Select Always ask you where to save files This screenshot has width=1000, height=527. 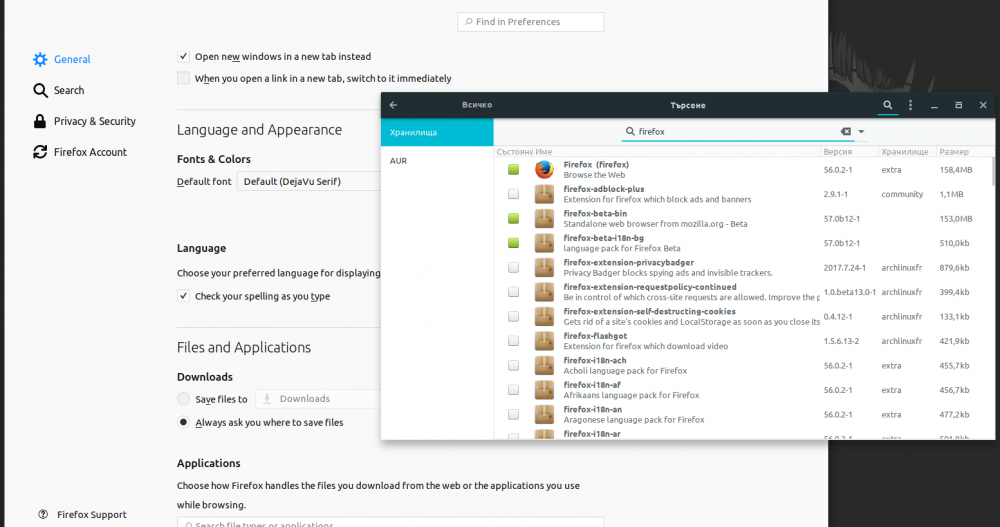(183, 422)
